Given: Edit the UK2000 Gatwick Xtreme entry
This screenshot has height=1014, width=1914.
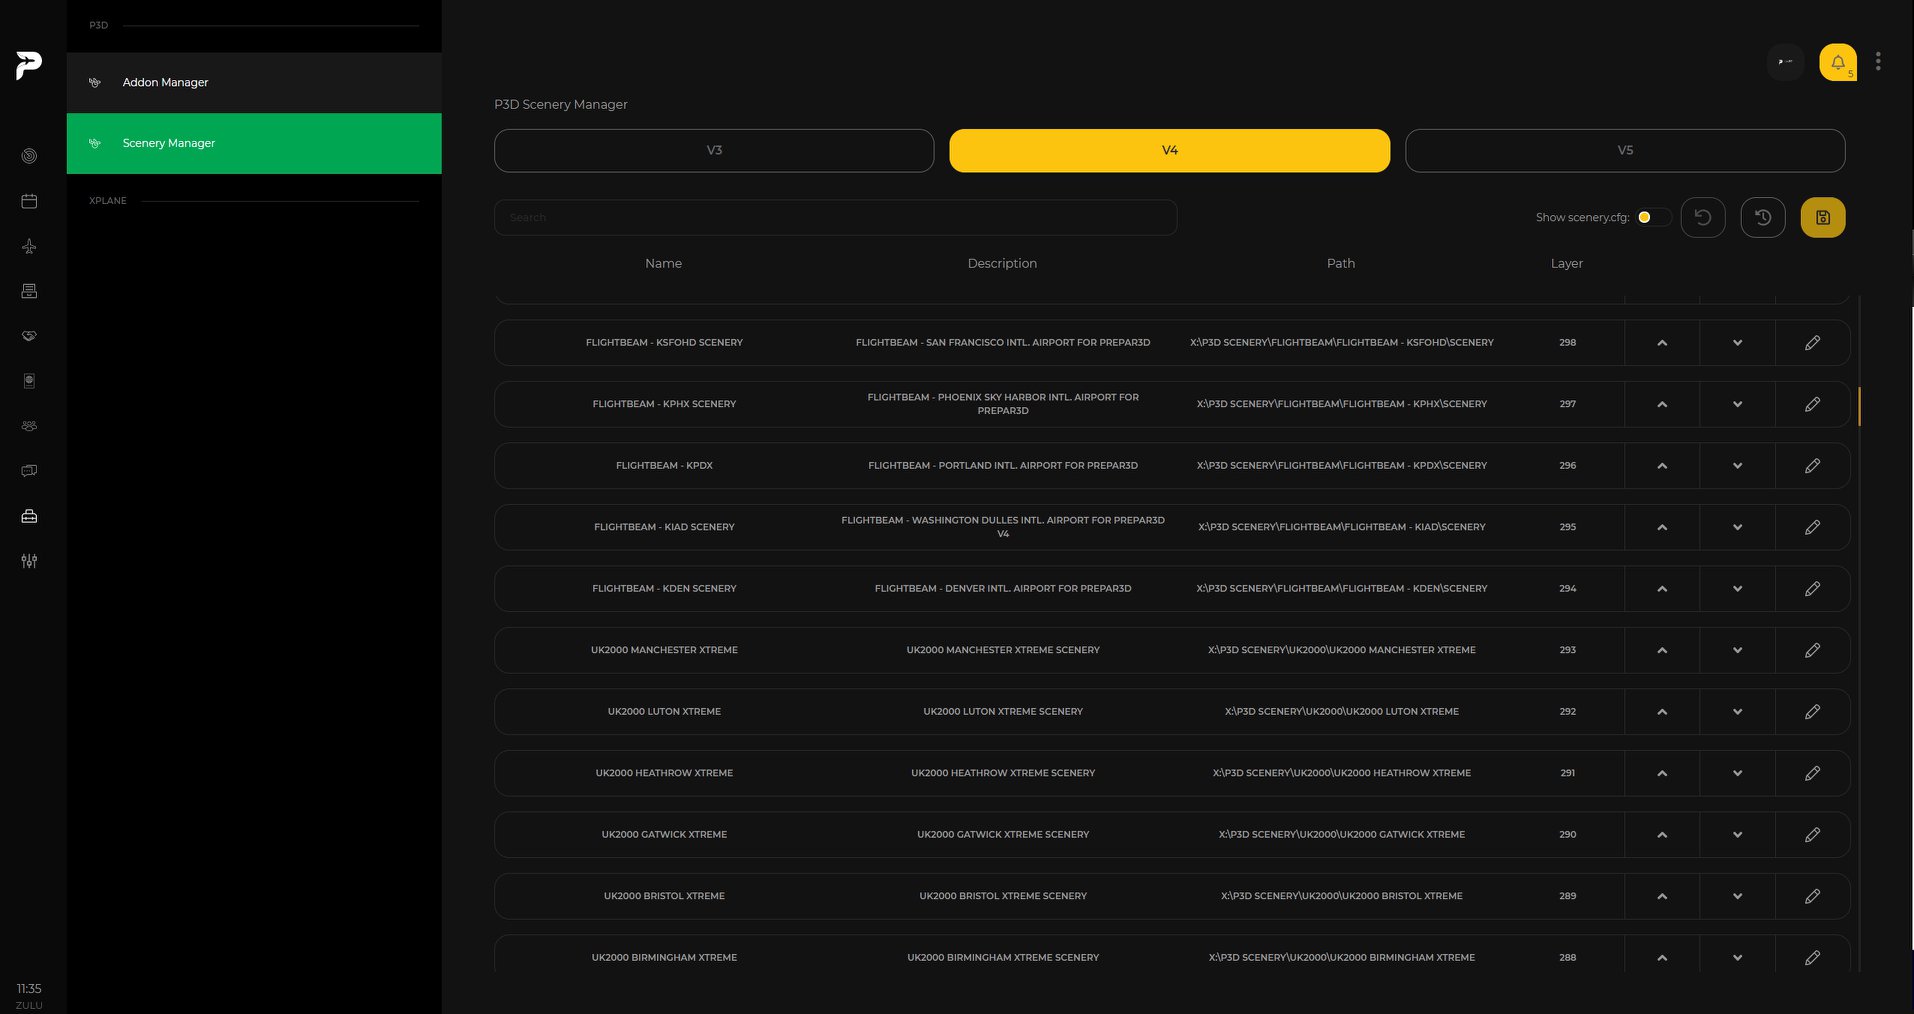Looking at the screenshot, I should tap(1812, 835).
